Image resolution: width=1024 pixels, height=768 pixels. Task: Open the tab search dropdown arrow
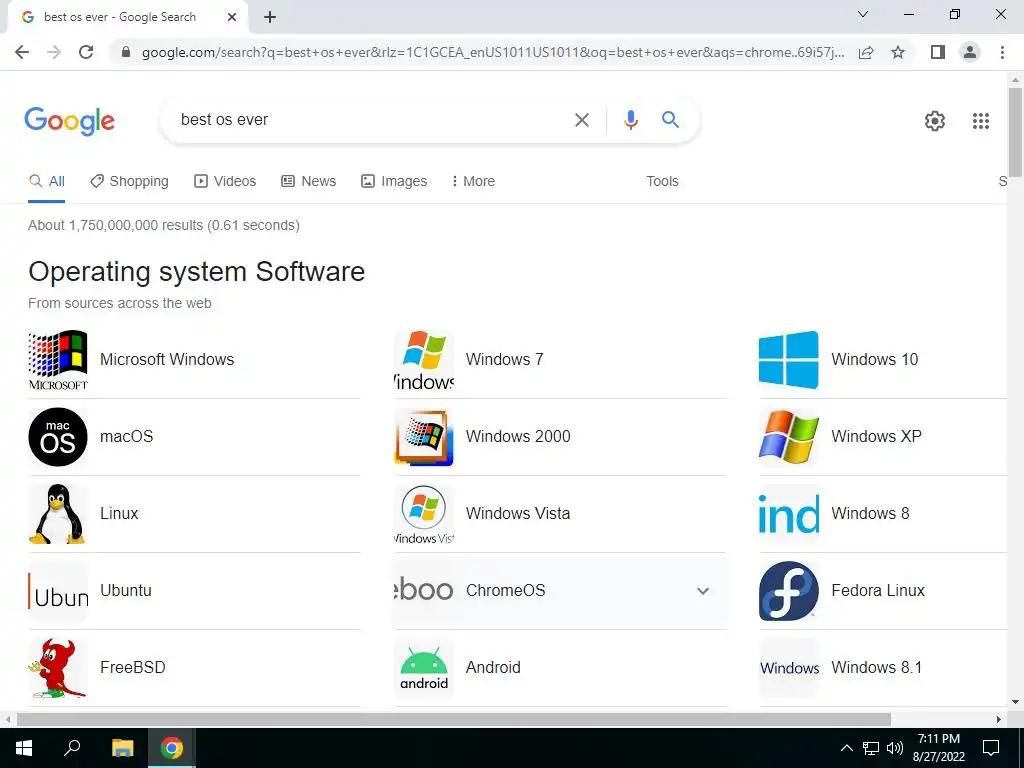click(863, 14)
